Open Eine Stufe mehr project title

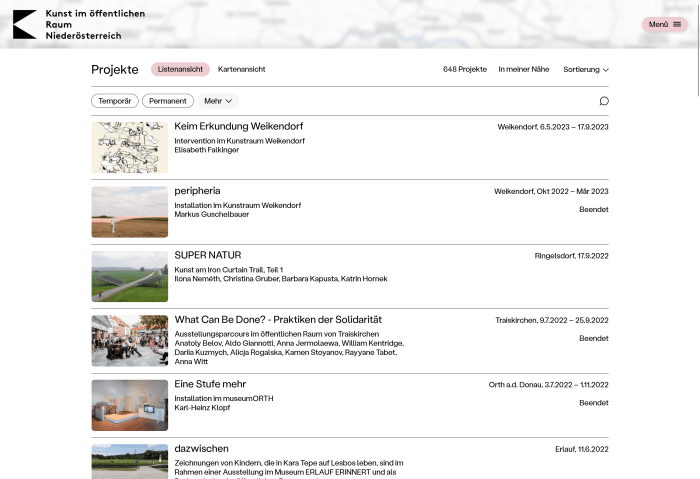[x=210, y=384]
